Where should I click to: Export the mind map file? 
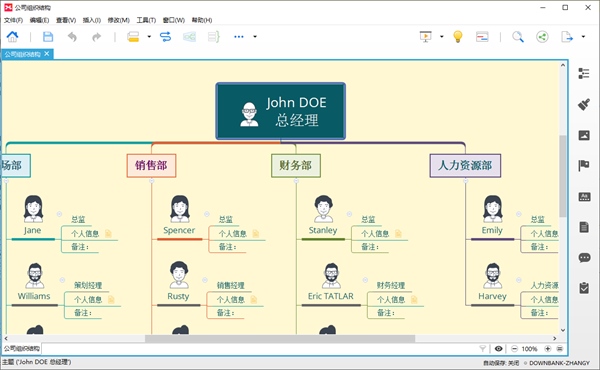567,37
